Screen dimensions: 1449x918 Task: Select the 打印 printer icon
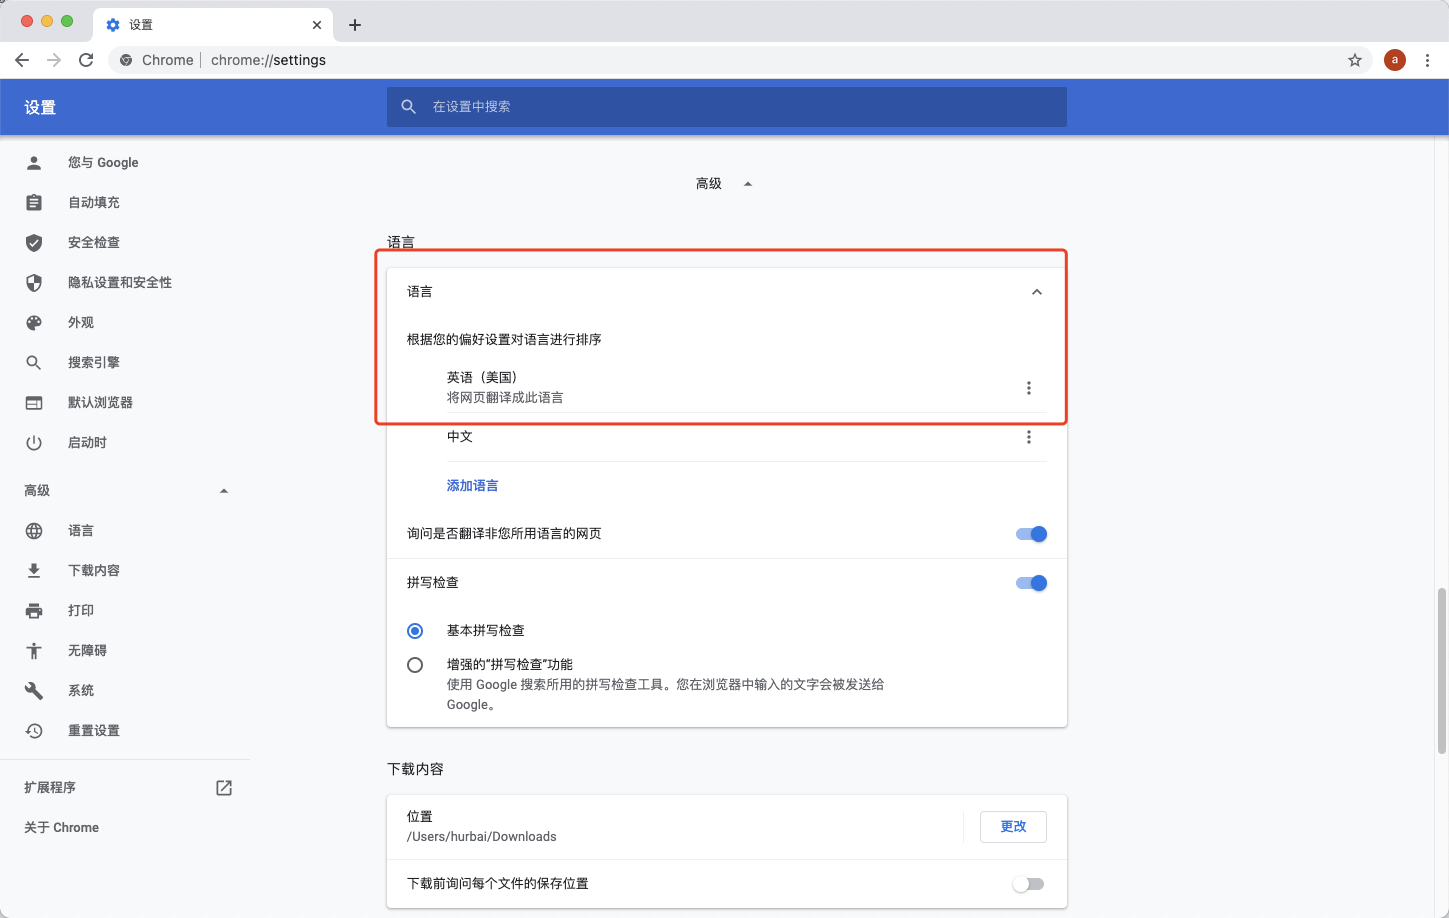tap(34, 610)
